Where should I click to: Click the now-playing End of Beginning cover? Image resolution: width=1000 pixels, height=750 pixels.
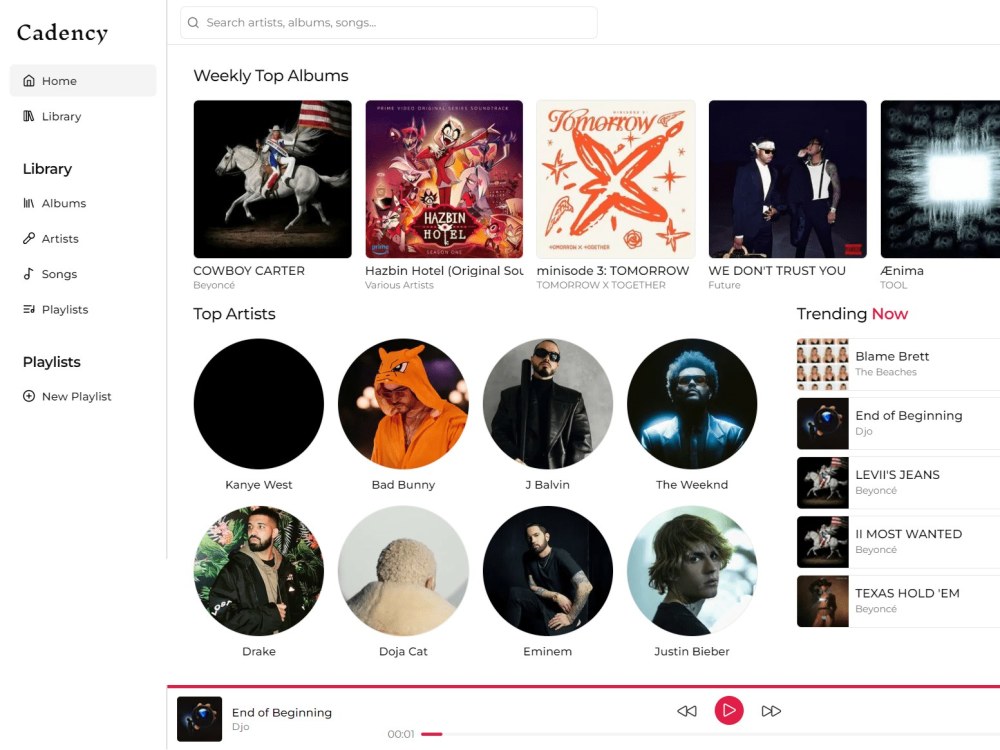(x=200, y=719)
